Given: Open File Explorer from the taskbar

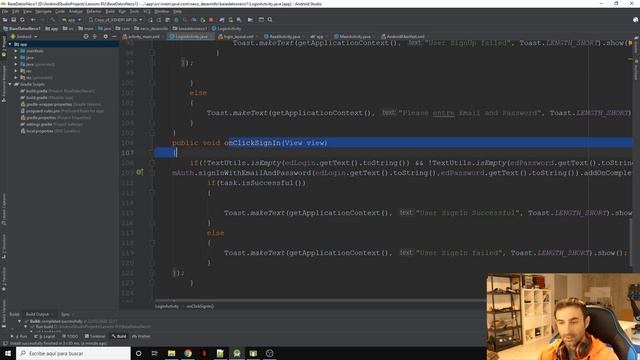Looking at the screenshot, I should pyautogui.click(x=171, y=353).
